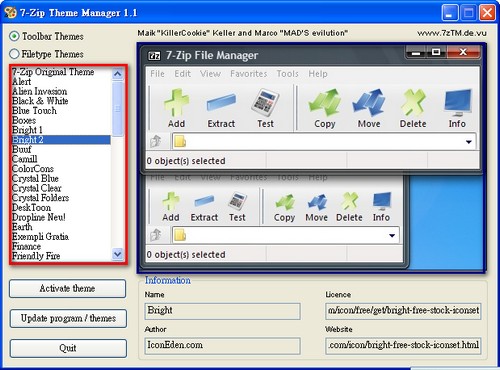Choose the Alien Invasion theme

[61, 91]
